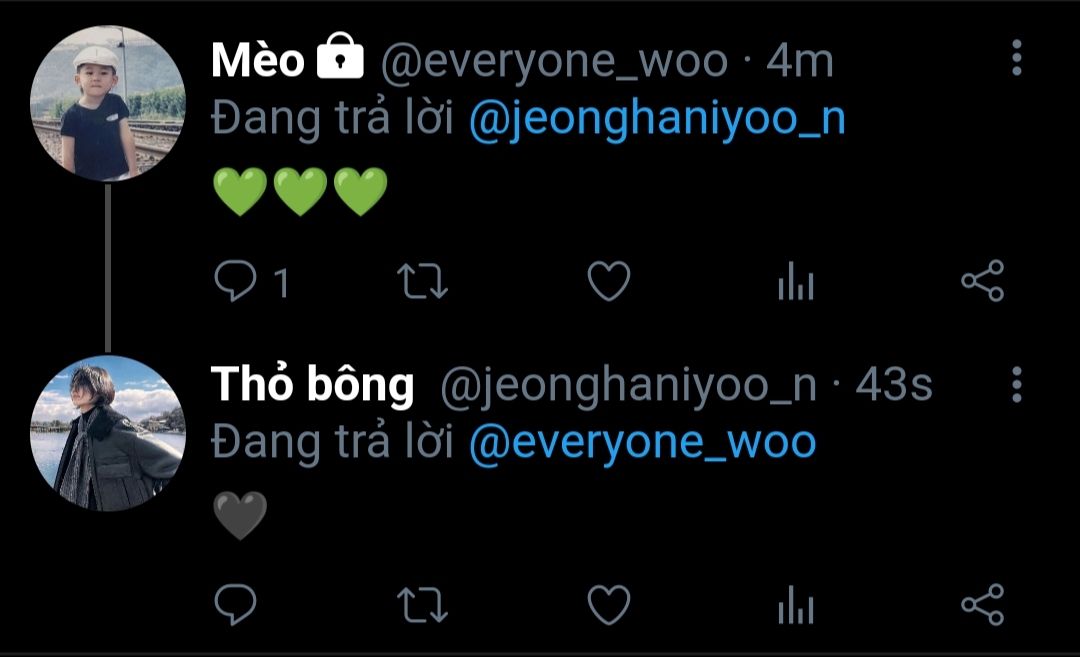
Task: Click the gray @everyone_woo handle beside Mèo
Action: [554, 63]
